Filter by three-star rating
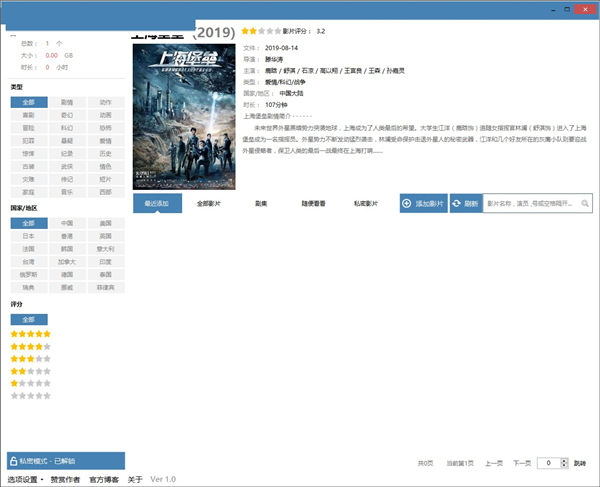Viewport: 600px width, 487px height. point(30,358)
